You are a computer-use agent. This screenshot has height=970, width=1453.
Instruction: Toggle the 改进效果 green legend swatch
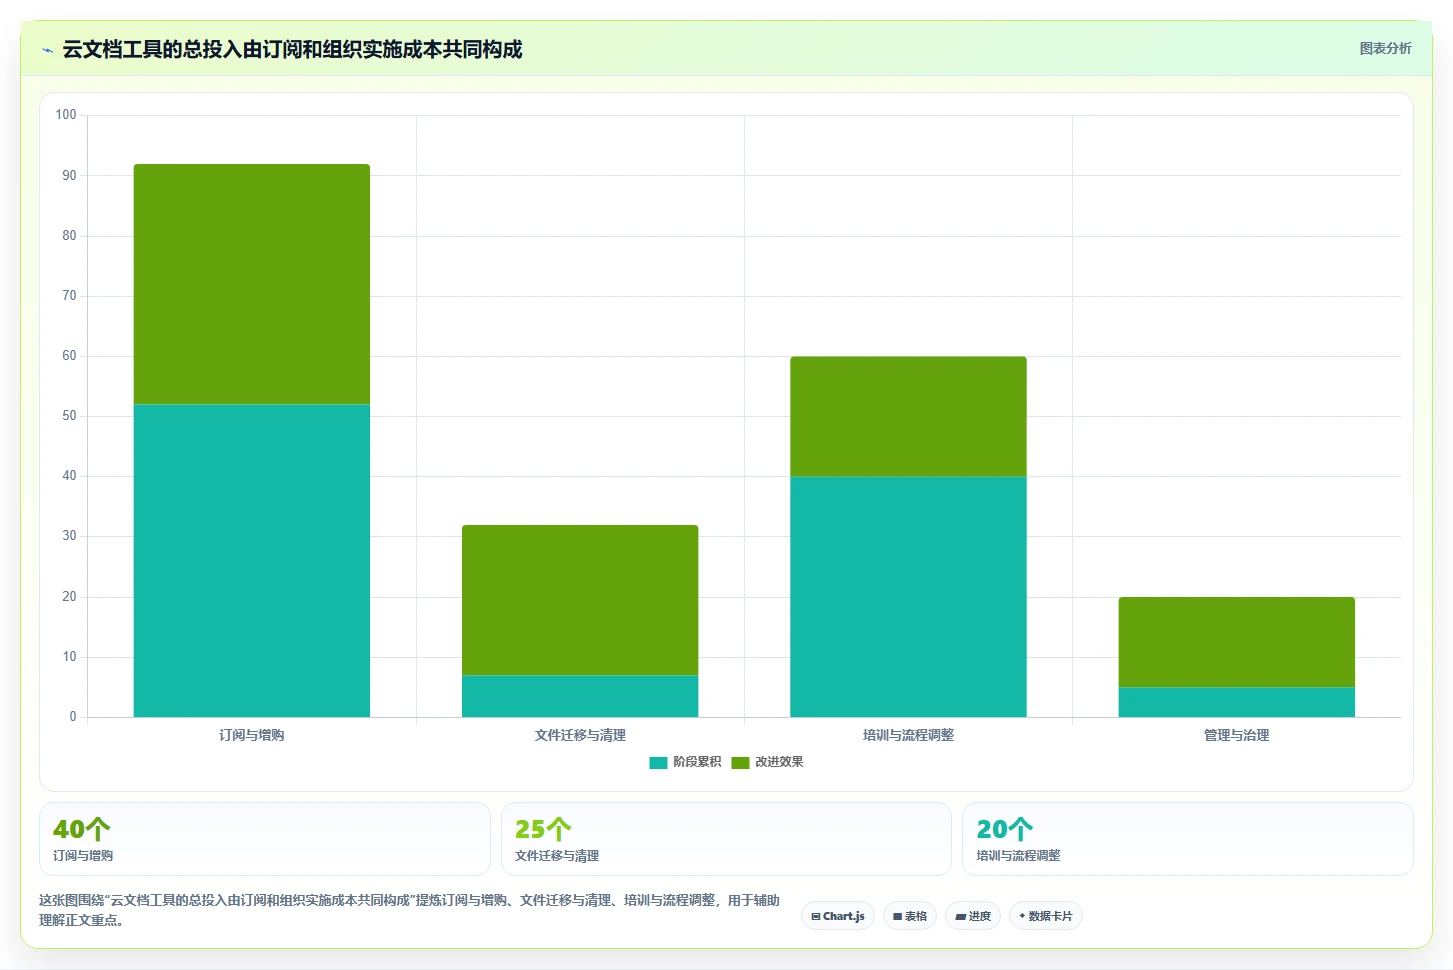point(740,762)
